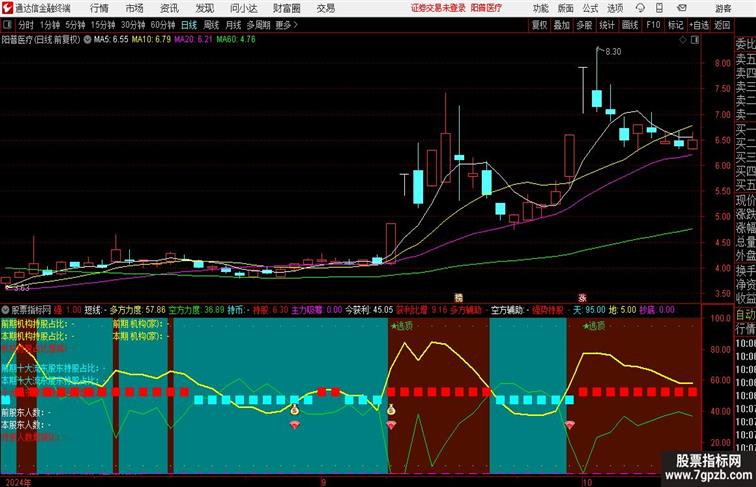The width and height of the screenshot is (756, 487).
Task: Click the 阳普医疗 stock name in title bar
Action: click(x=486, y=8)
